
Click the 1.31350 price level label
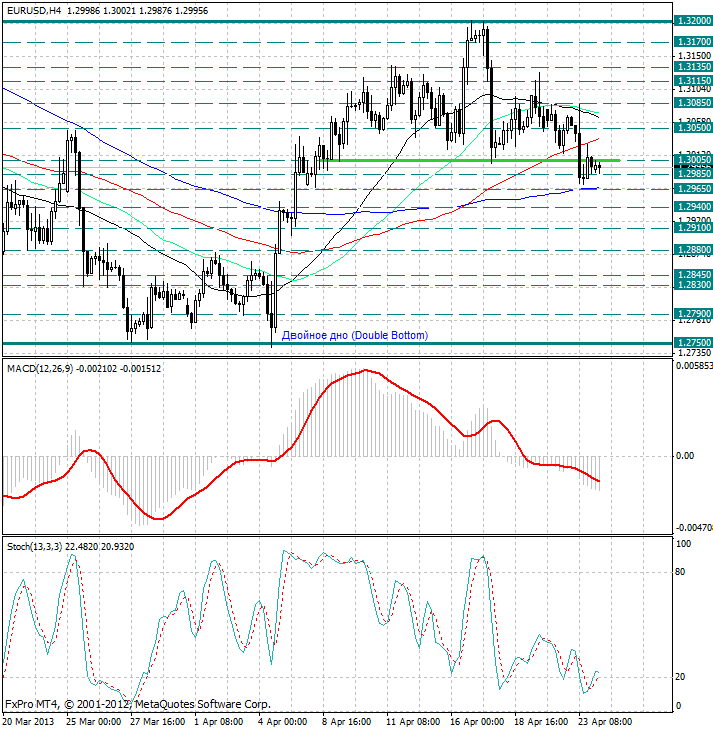pos(693,67)
